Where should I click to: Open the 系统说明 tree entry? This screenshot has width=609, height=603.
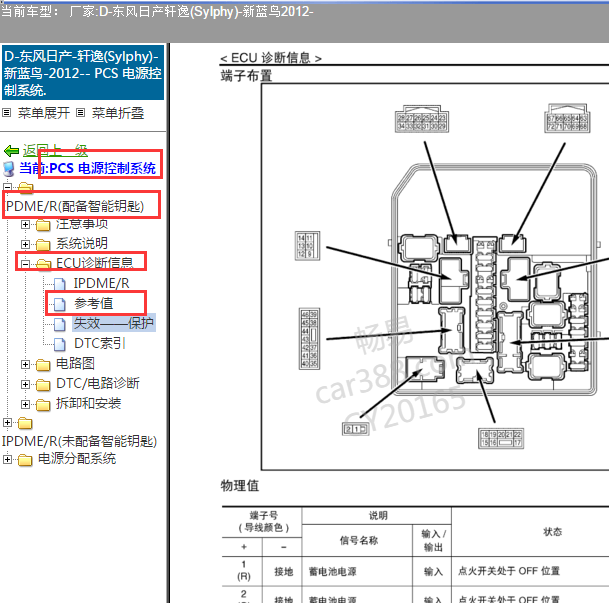coord(82,243)
